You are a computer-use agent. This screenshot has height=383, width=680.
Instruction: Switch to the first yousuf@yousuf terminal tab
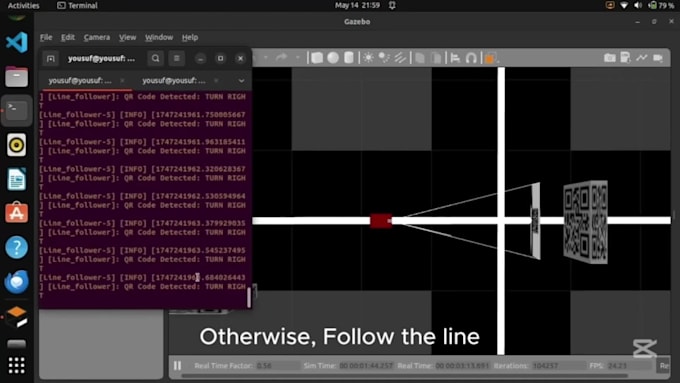point(80,81)
